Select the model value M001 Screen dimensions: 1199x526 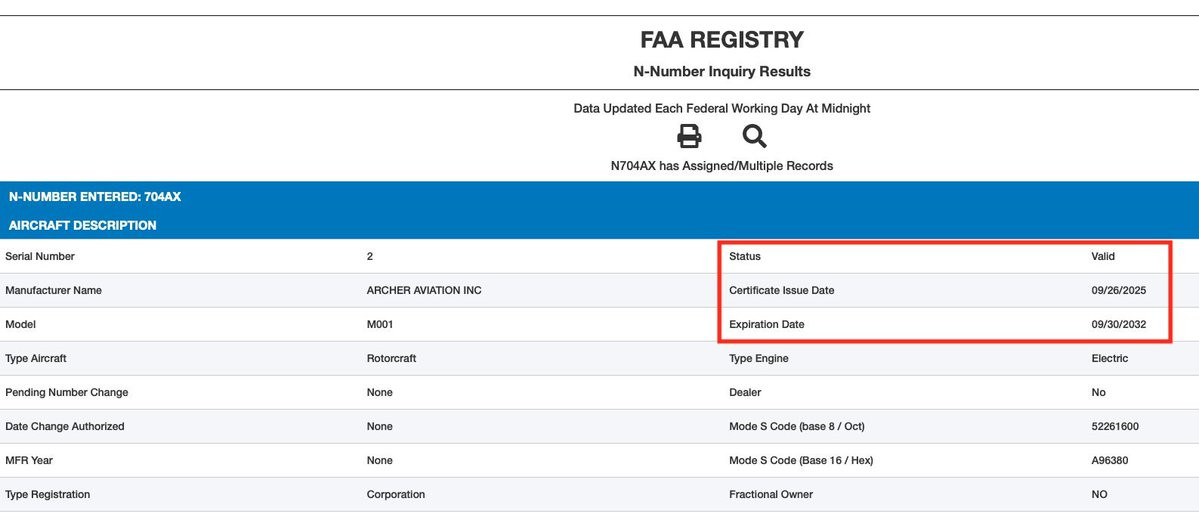coord(380,324)
